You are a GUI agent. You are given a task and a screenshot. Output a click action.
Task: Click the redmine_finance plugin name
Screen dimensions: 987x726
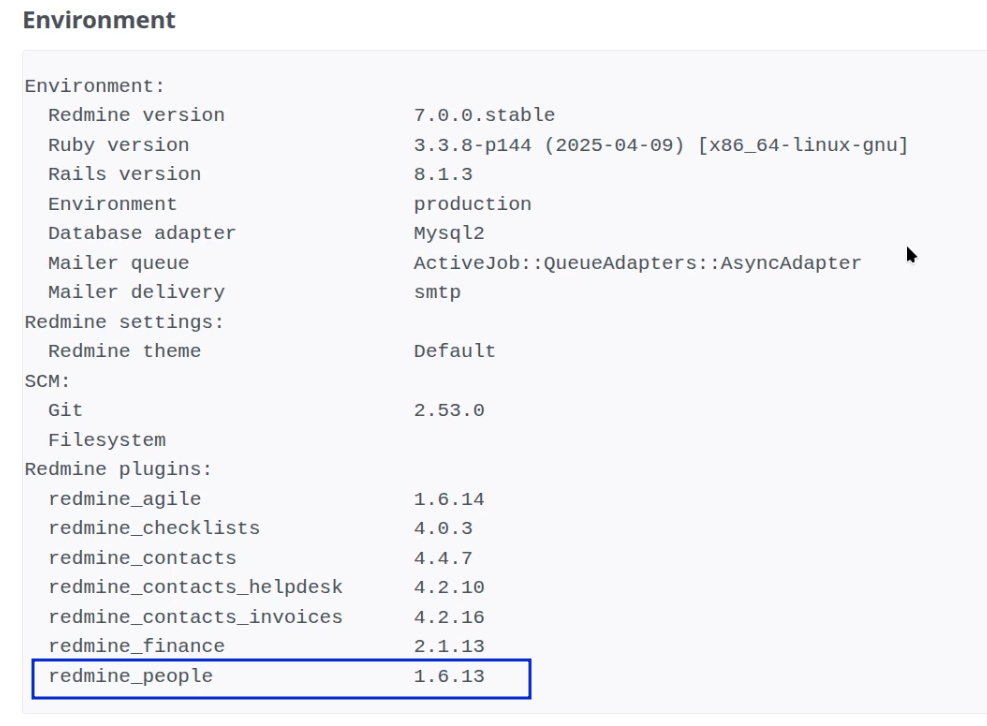[136, 647]
